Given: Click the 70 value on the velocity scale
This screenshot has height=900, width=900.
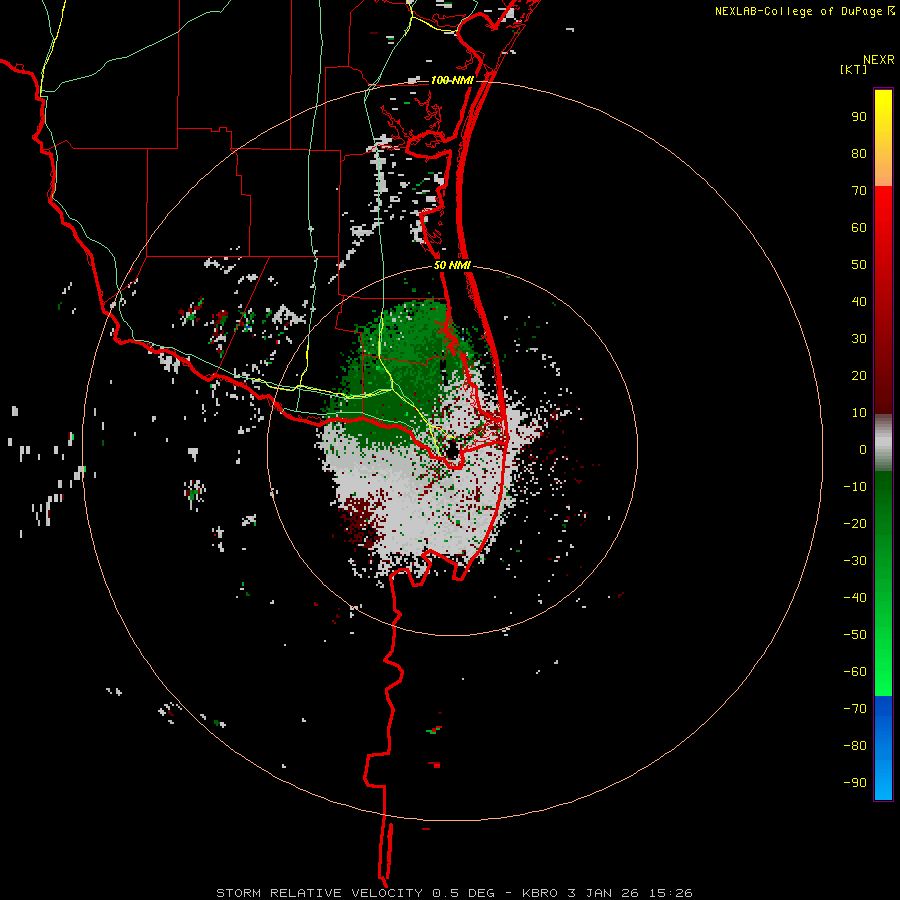Looking at the screenshot, I should click(859, 191).
